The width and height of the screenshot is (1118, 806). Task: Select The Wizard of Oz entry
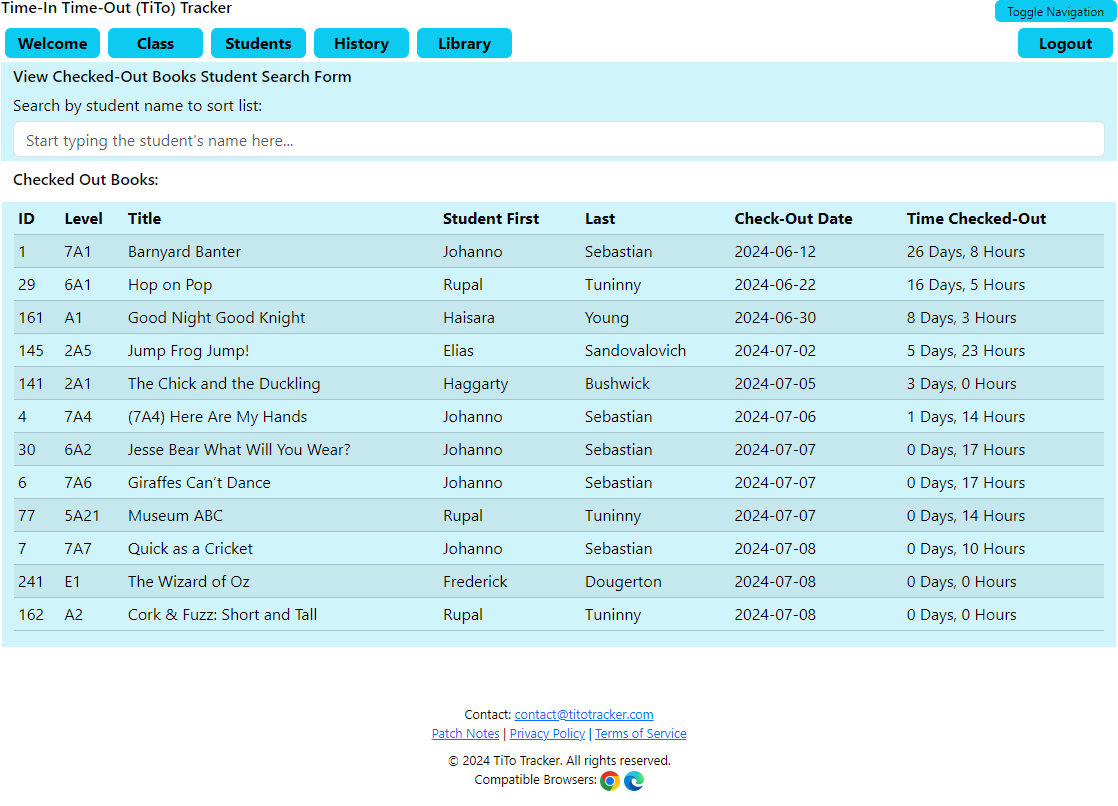189,582
